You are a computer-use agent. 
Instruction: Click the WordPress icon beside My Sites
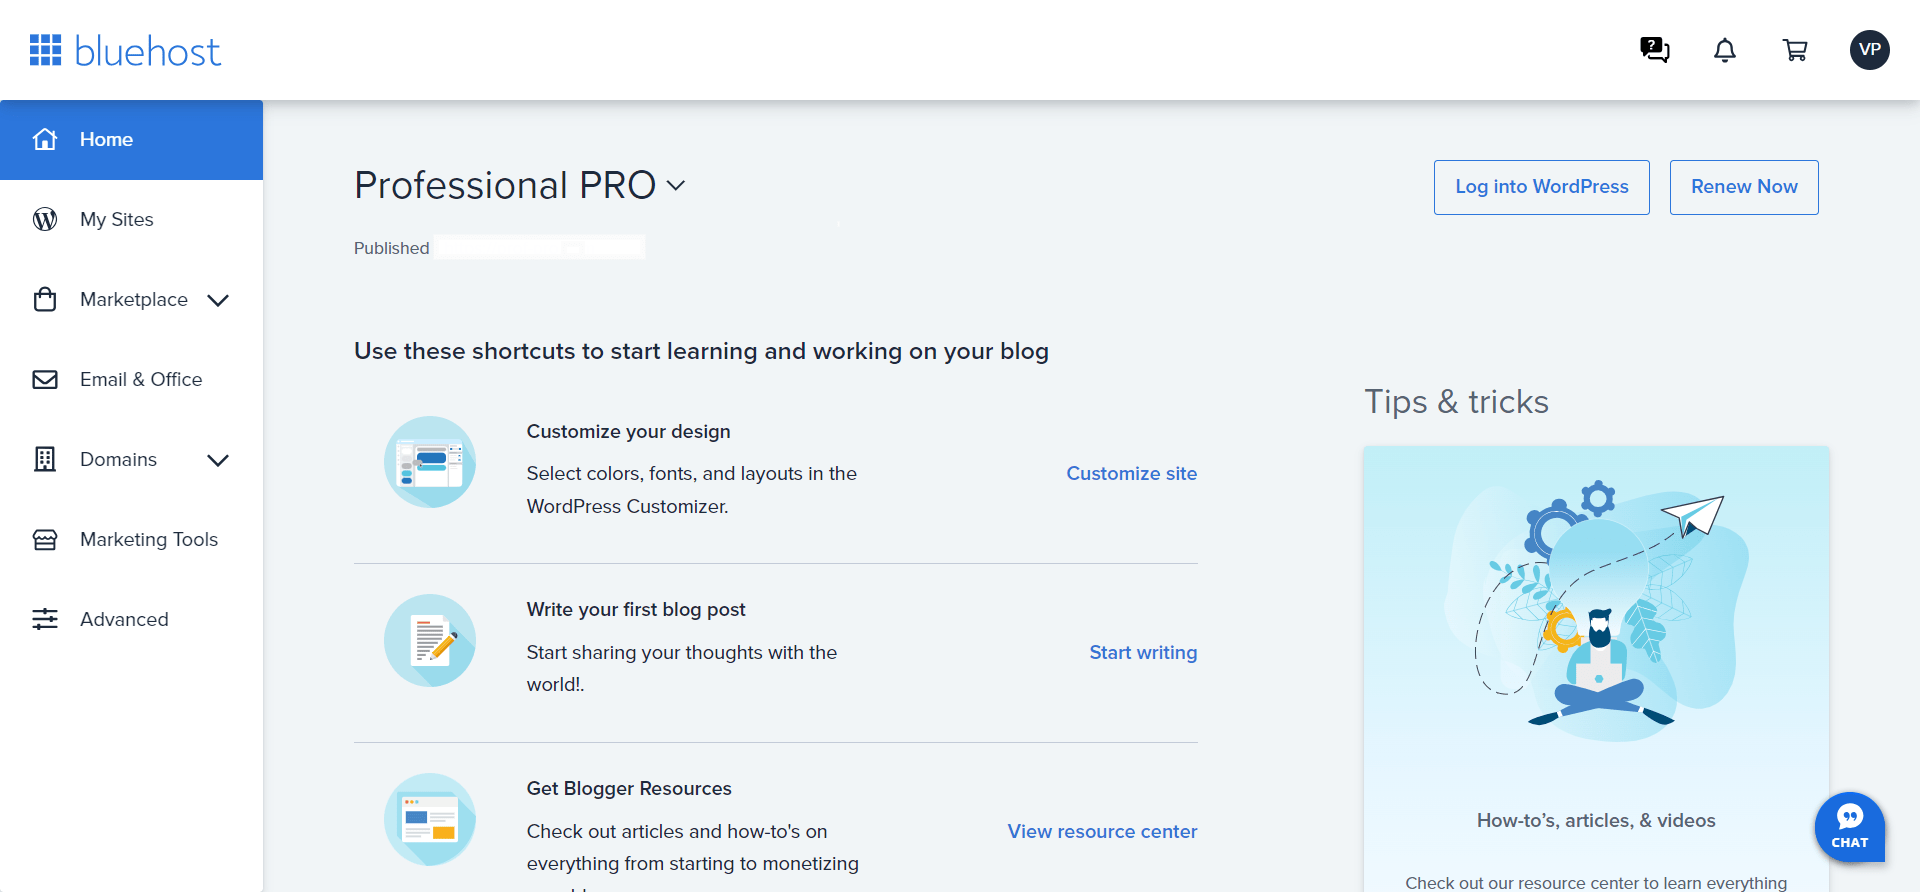pos(45,219)
